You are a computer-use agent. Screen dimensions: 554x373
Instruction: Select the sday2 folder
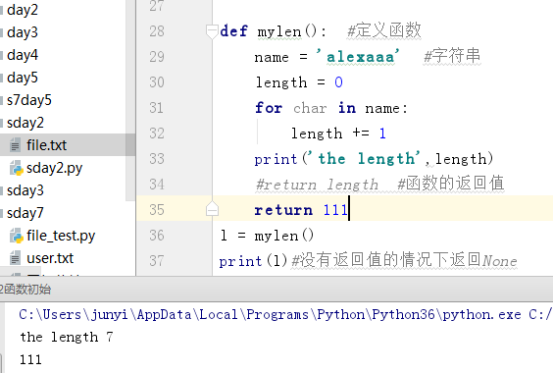click(x=25, y=123)
